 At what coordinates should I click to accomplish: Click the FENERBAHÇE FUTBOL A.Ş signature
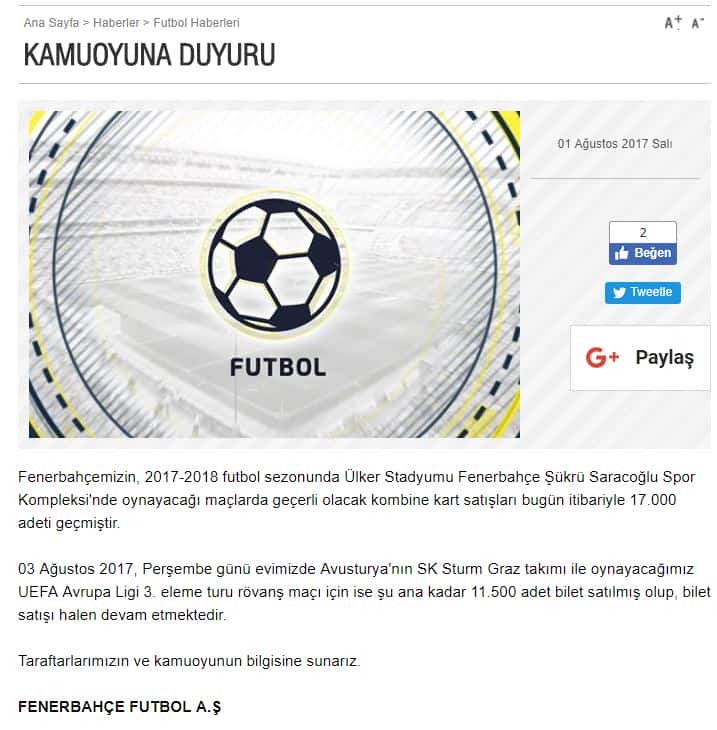119,707
